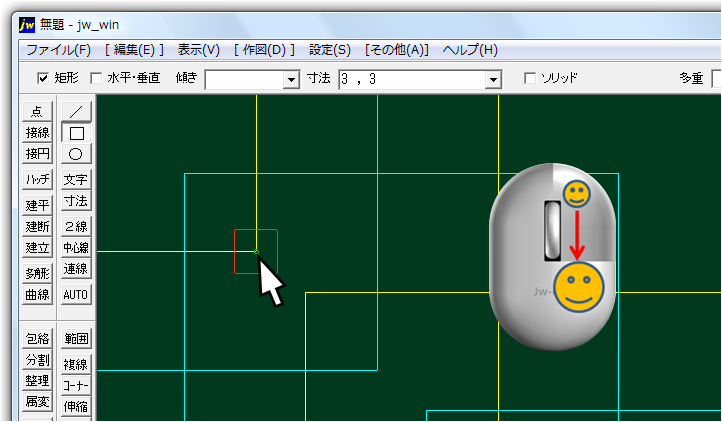Select the line drawing tool icon
Viewport: 722px width, 422px height.
[76, 111]
